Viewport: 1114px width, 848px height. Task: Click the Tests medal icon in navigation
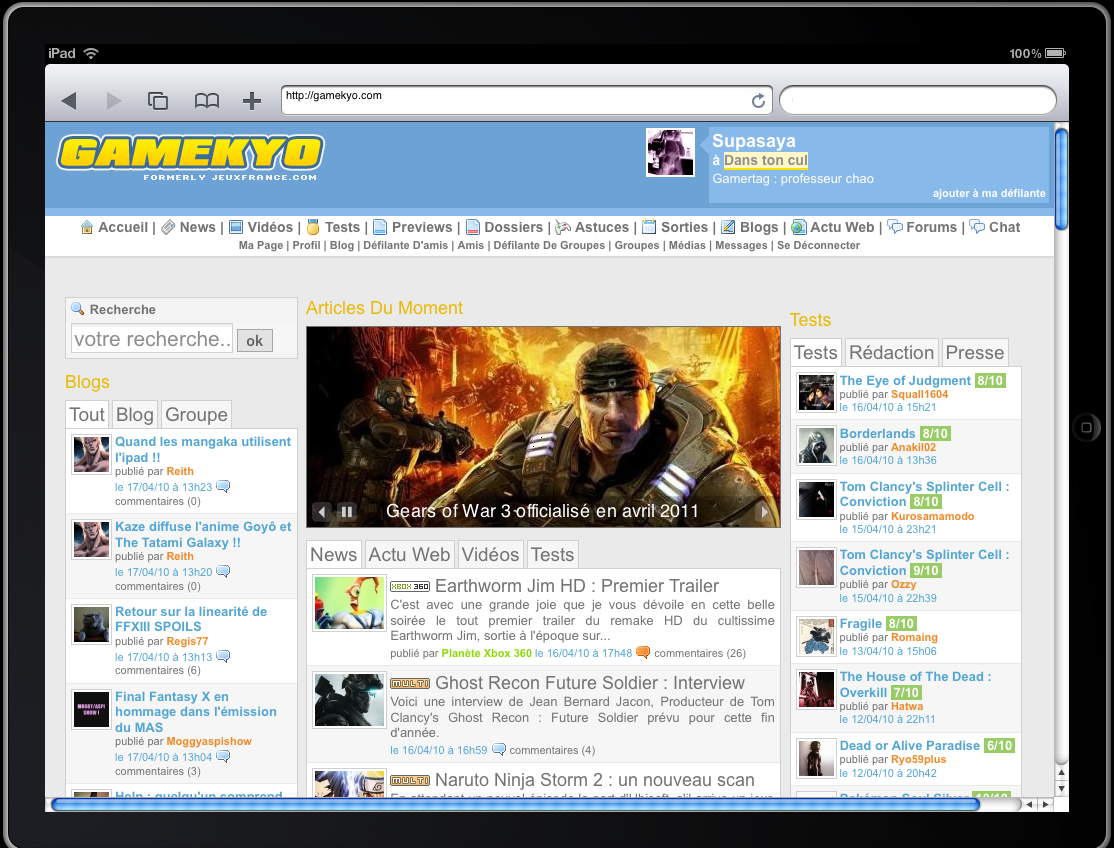pyautogui.click(x=313, y=227)
